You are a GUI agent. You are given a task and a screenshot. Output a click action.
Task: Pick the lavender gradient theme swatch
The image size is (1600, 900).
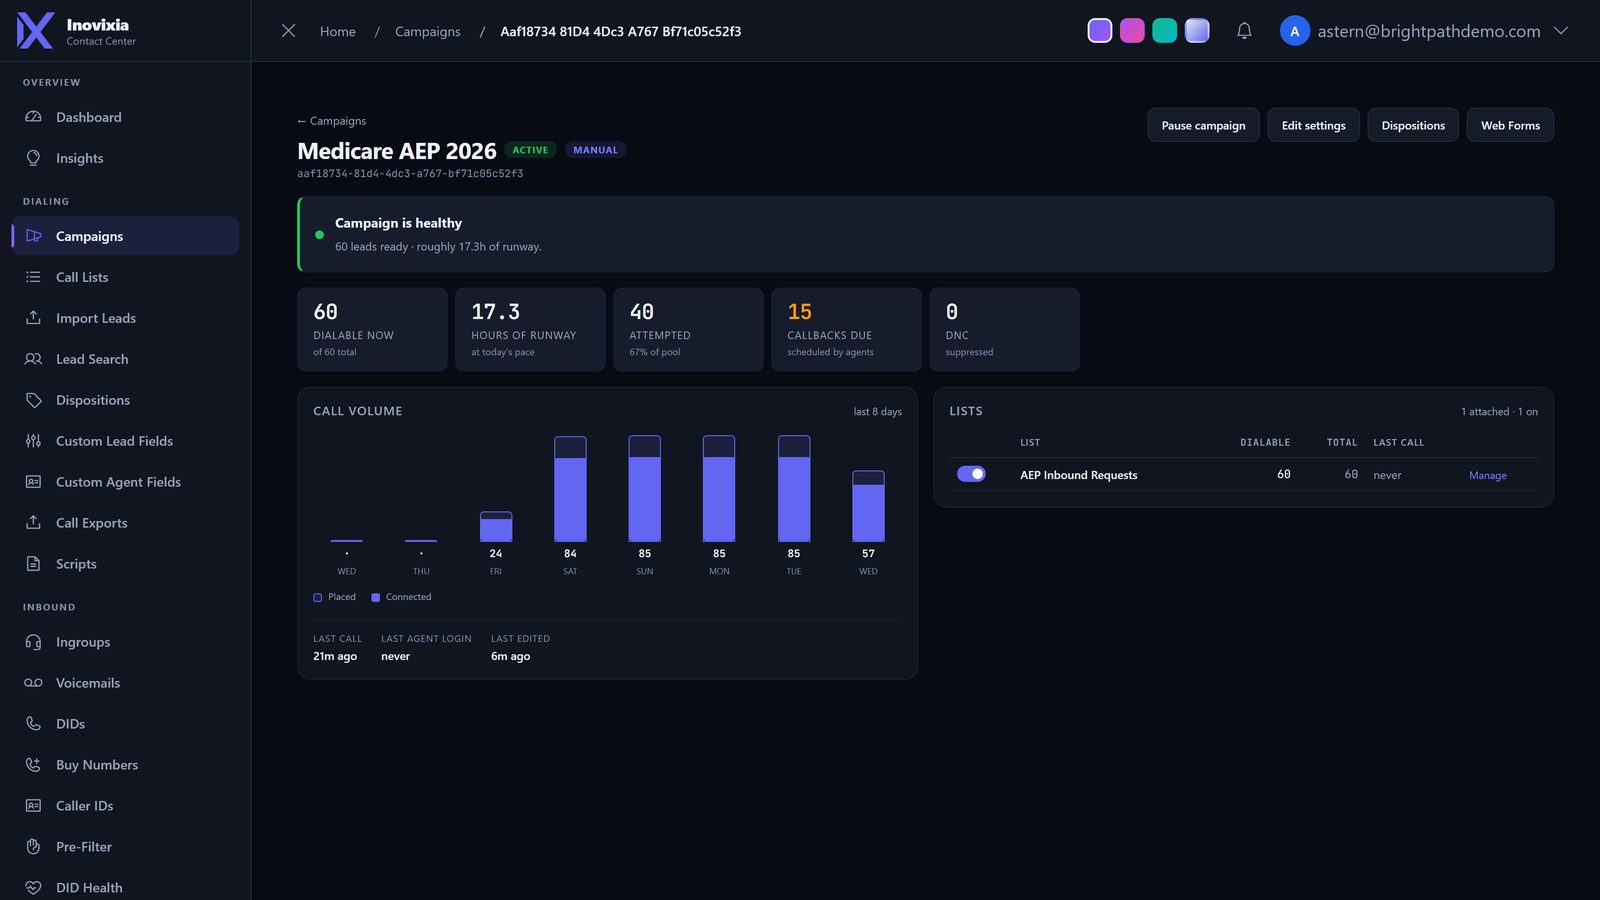(x=1197, y=31)
